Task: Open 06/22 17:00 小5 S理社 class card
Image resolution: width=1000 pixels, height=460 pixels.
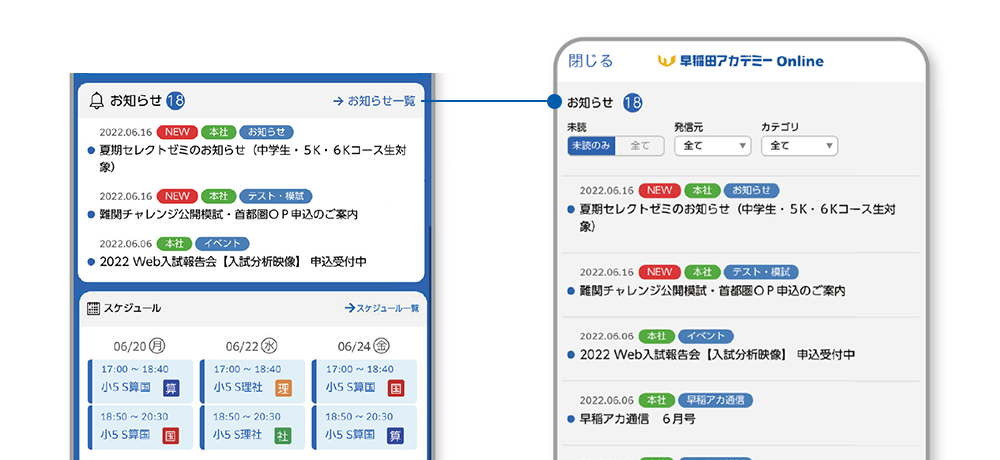Action: click(252, 381)
